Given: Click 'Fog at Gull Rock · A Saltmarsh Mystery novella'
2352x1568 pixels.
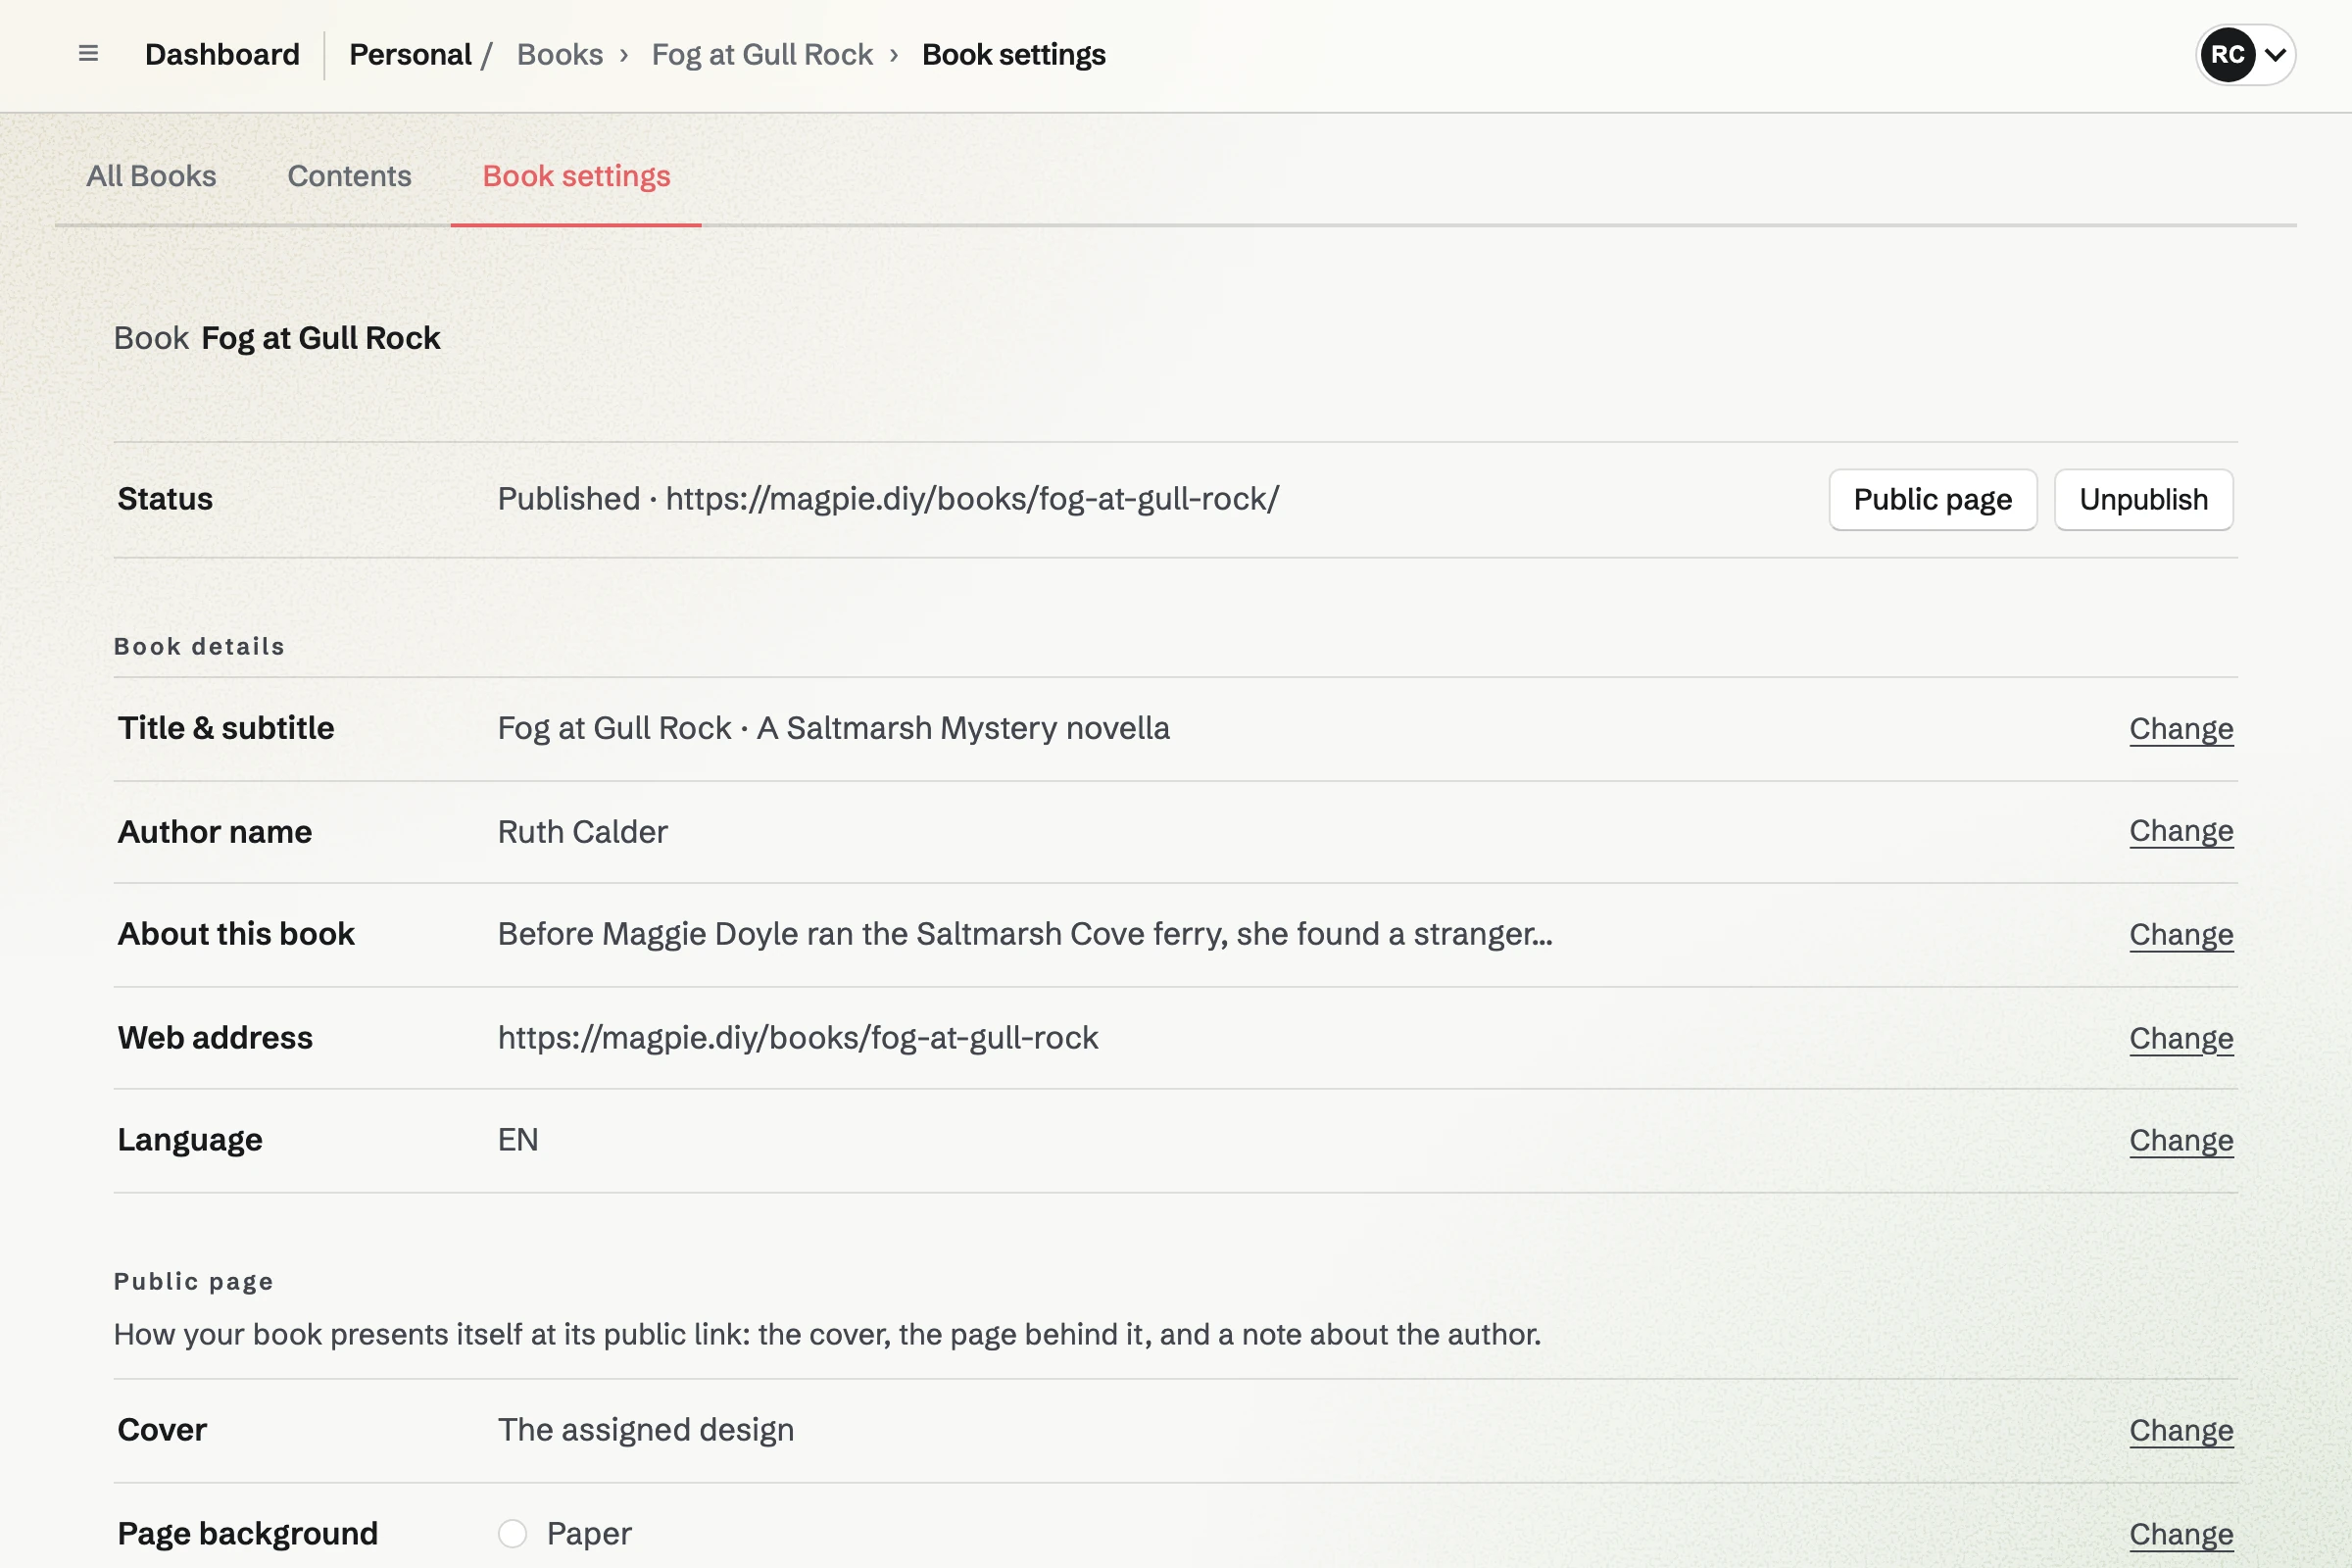Looking at the screenshot, I should tap(833, 728).
